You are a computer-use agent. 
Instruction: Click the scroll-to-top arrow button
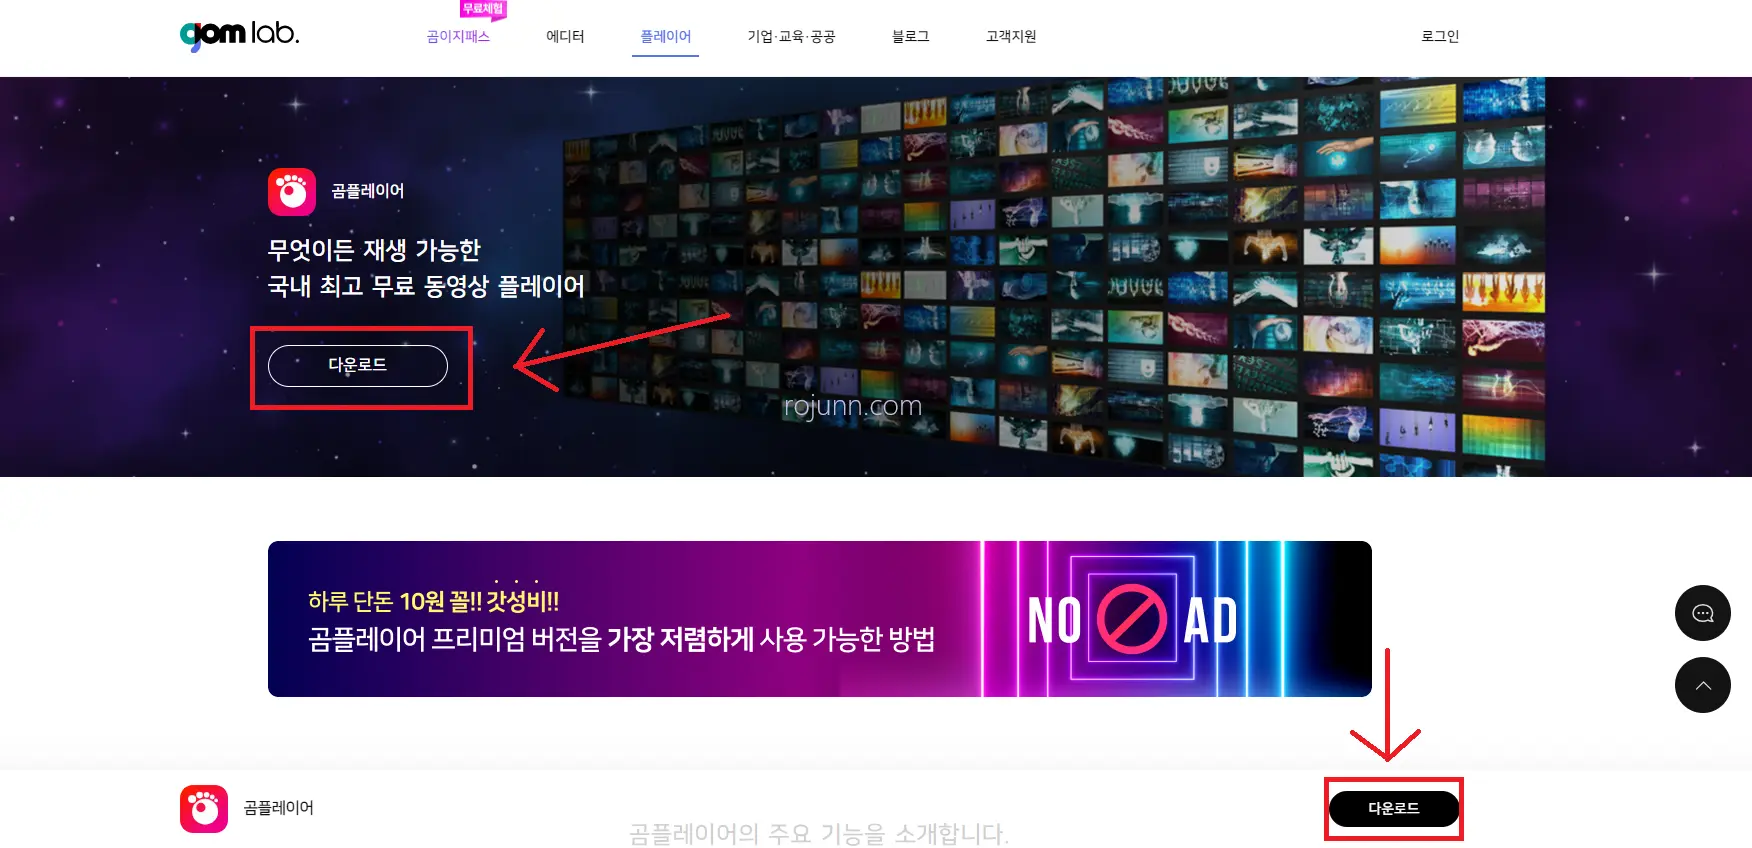1702,685
